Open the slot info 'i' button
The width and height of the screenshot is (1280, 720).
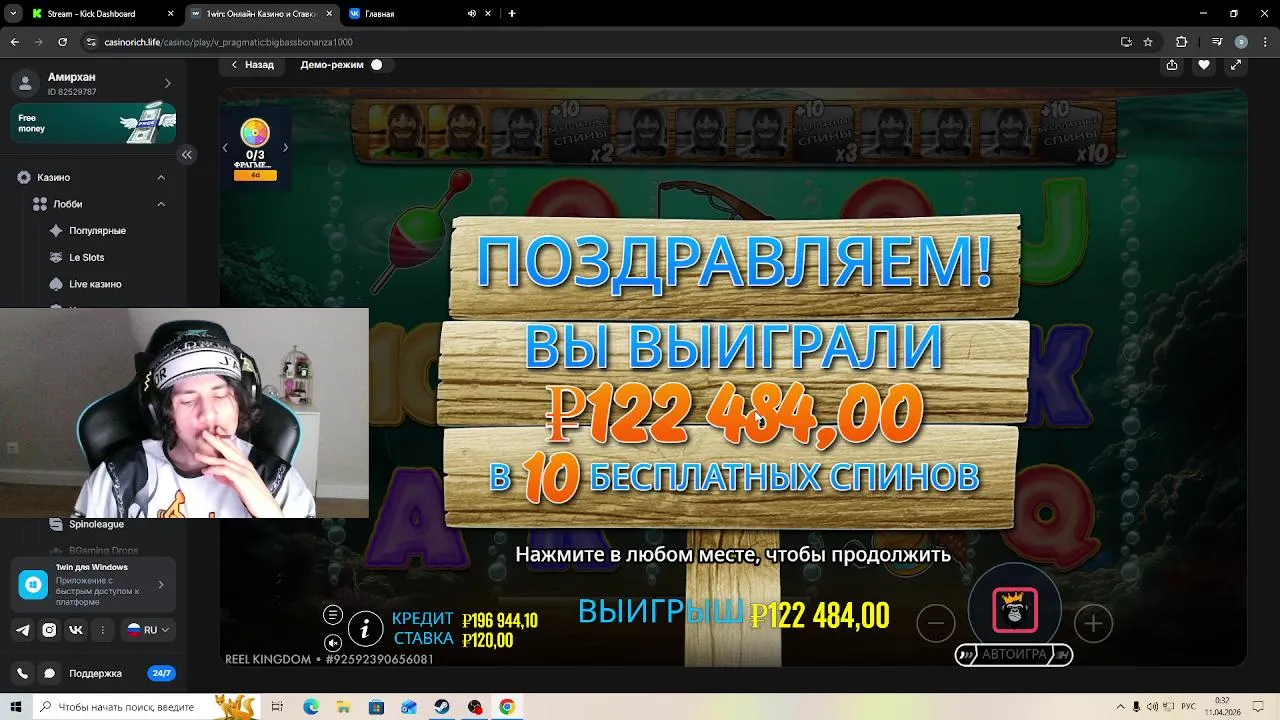pyautogui.click(x=365, y=628)
